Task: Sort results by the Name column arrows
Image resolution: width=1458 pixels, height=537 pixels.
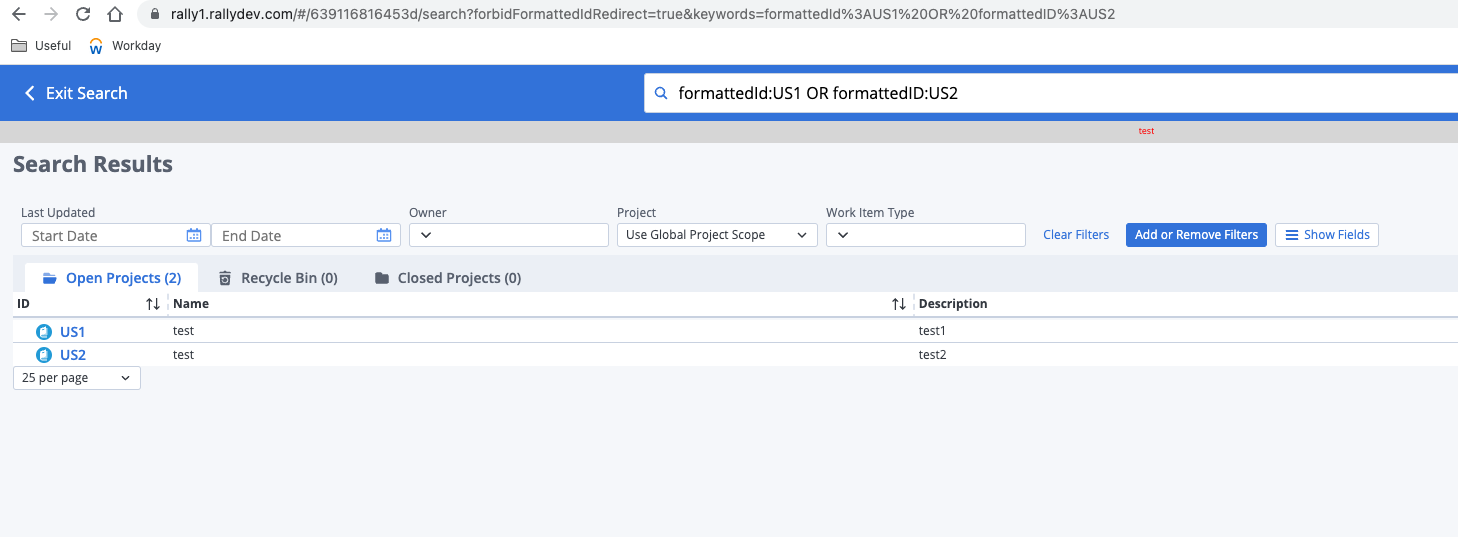Action: (x=899, y=304)
